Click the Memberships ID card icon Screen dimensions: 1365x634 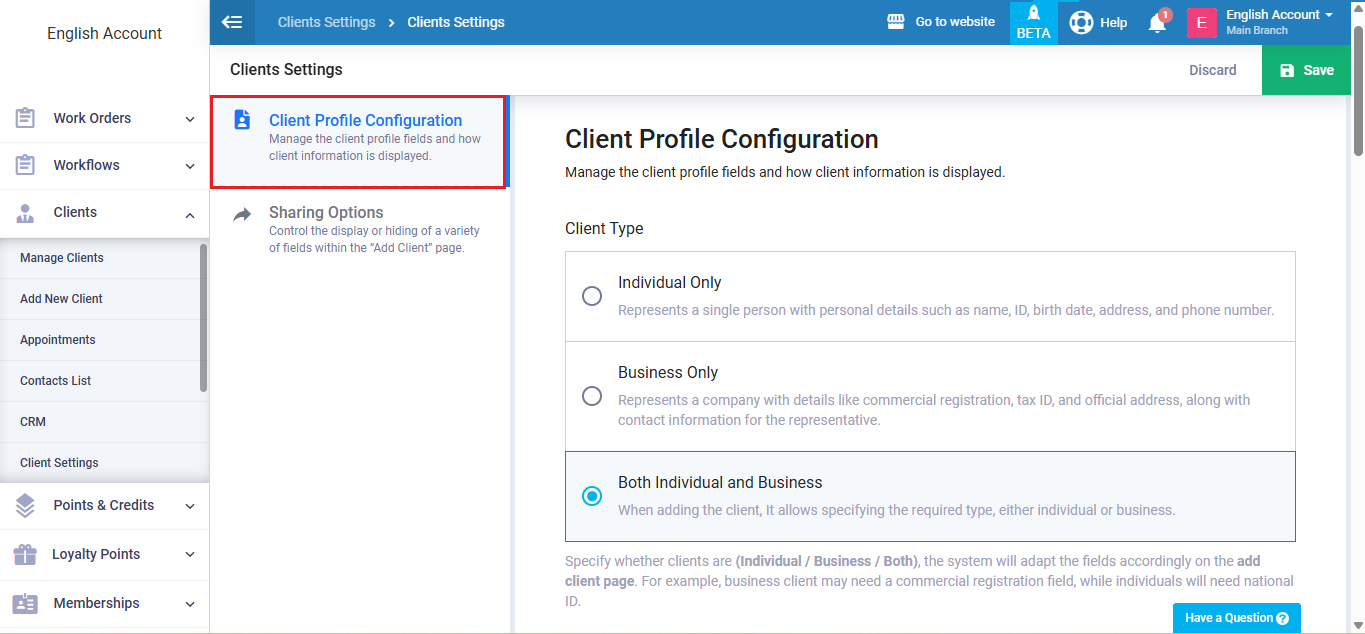click(x=25, y=603)
